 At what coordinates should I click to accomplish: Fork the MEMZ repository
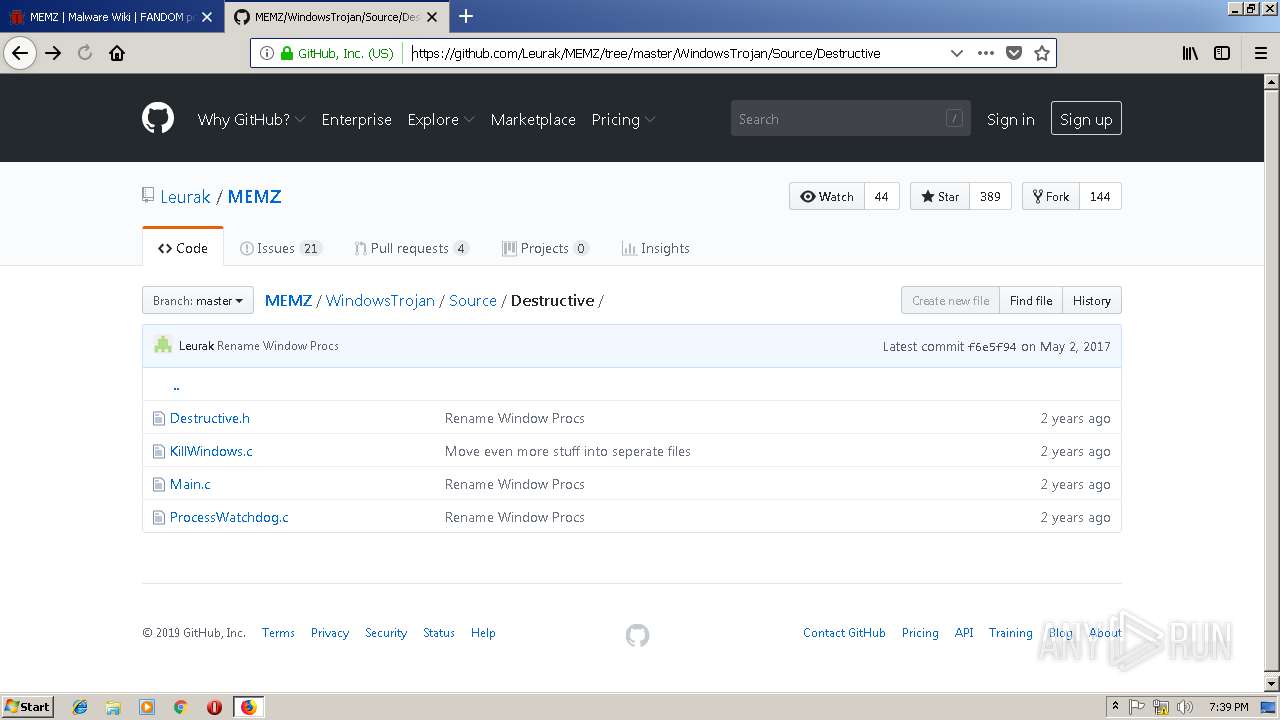(x=1051, y=196)
